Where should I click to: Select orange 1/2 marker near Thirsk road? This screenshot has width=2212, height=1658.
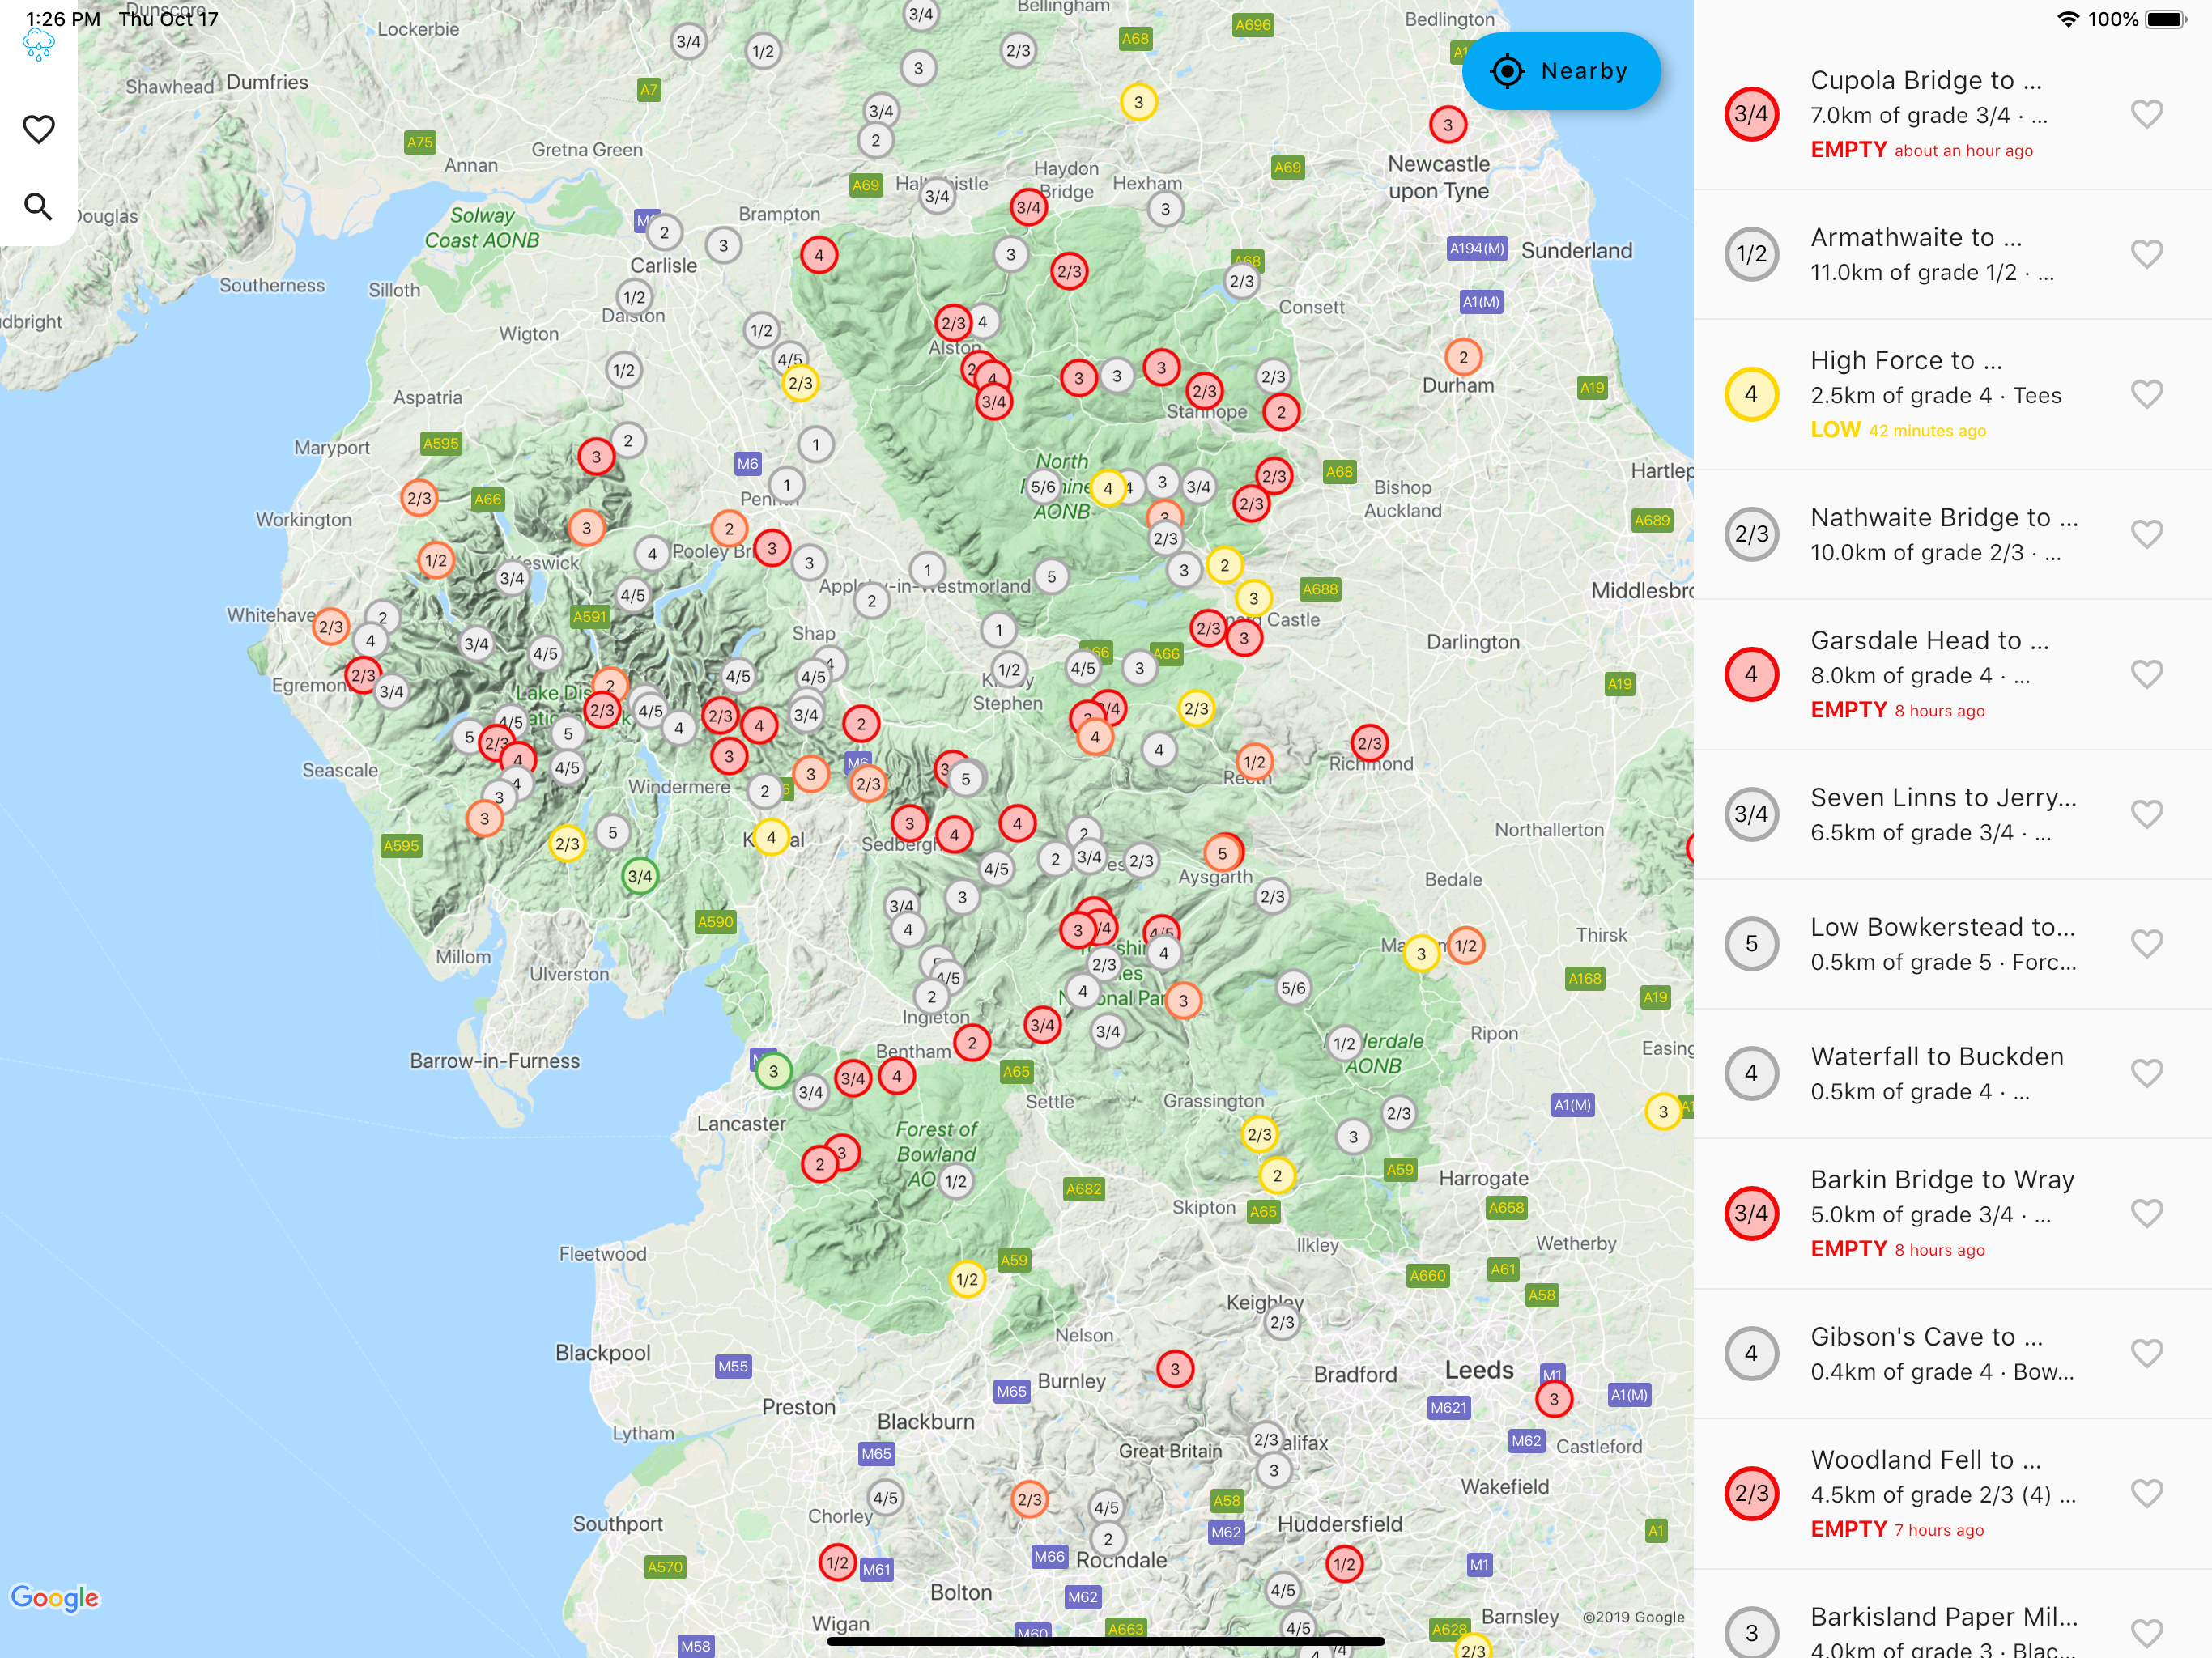(1465, 945)
